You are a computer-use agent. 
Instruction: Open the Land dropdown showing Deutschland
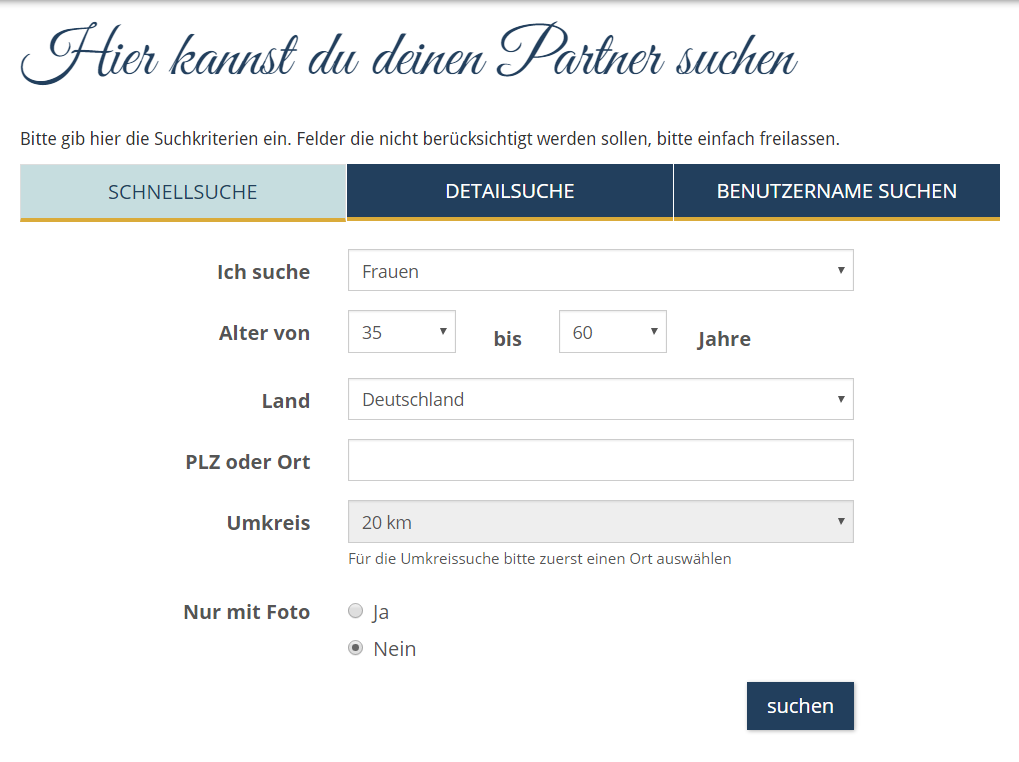(600, 399)
